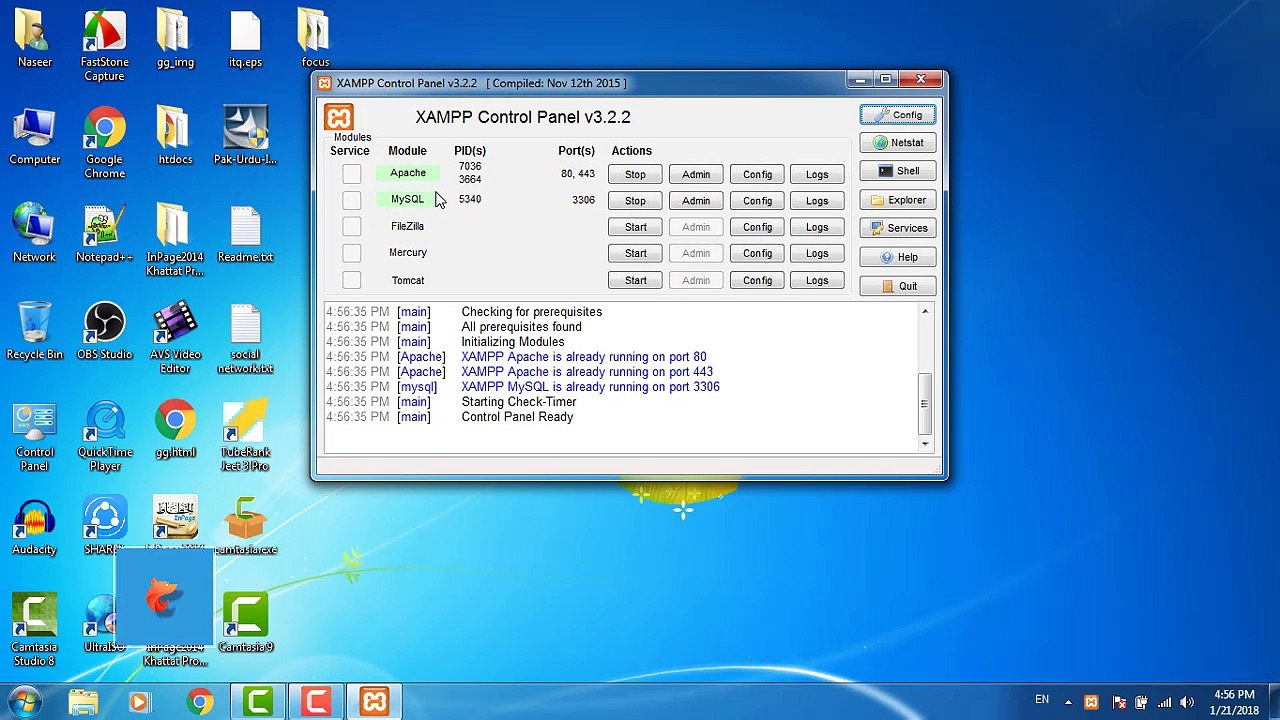Launch the XAMPP Shell
Screen dimensions: 1280x720
(x=898, y=171)
